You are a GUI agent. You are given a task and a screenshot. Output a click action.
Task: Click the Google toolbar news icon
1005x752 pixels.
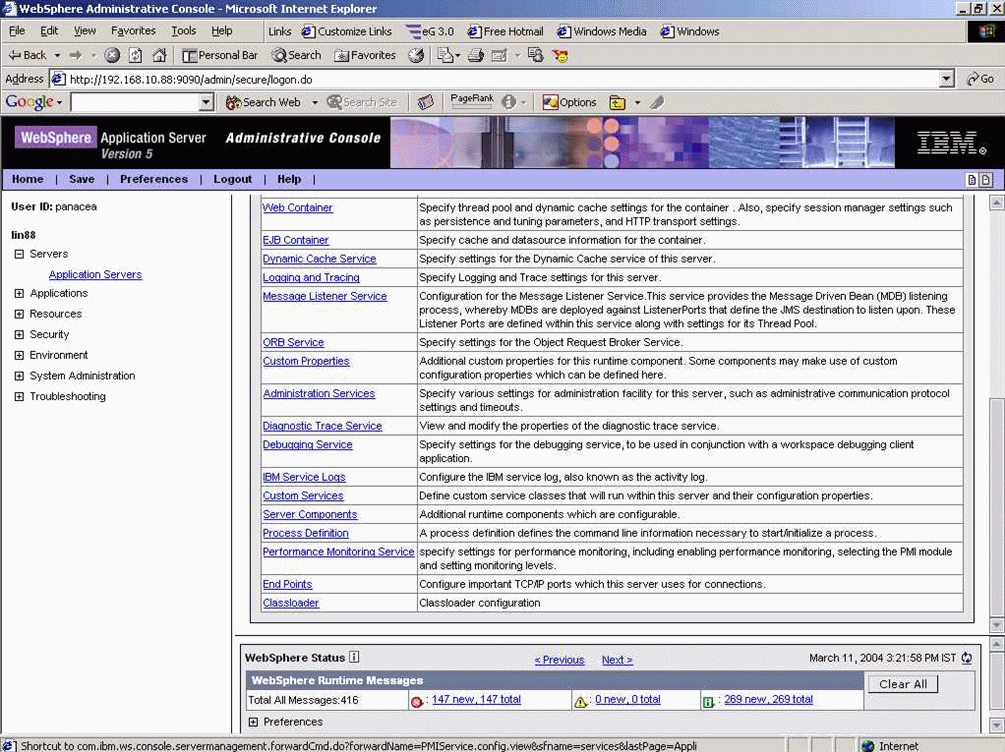425,102
